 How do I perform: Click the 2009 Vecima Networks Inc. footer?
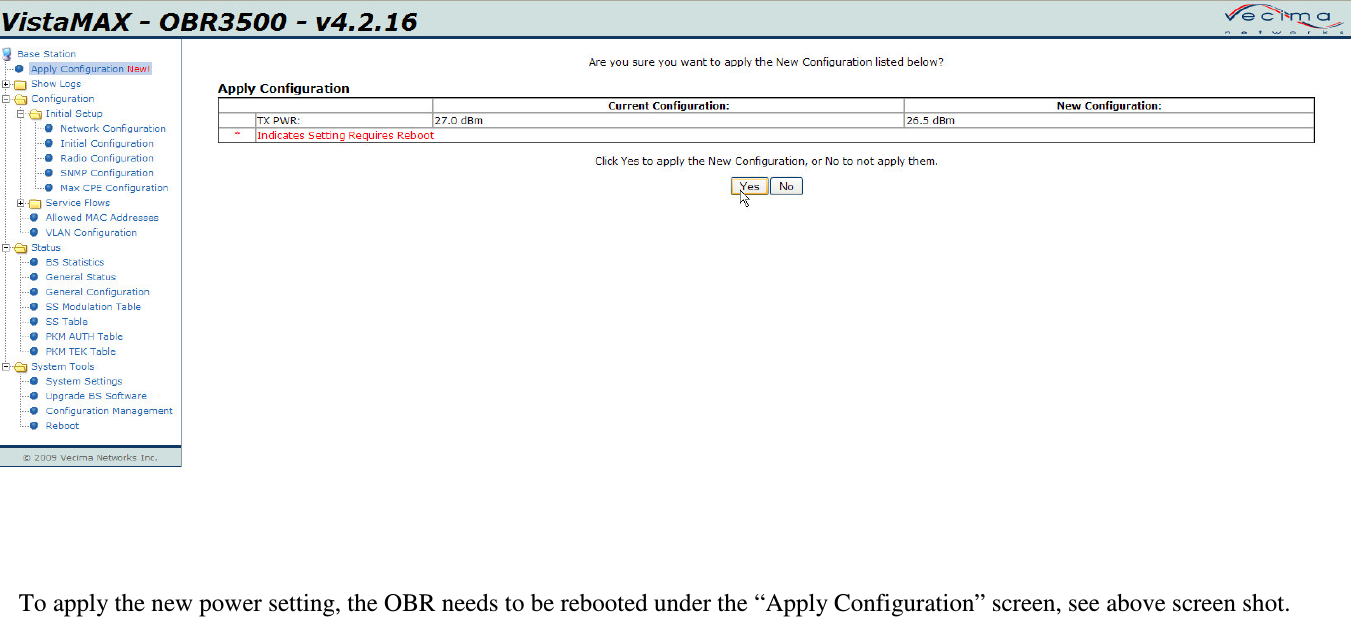click(x=90, y=458)
